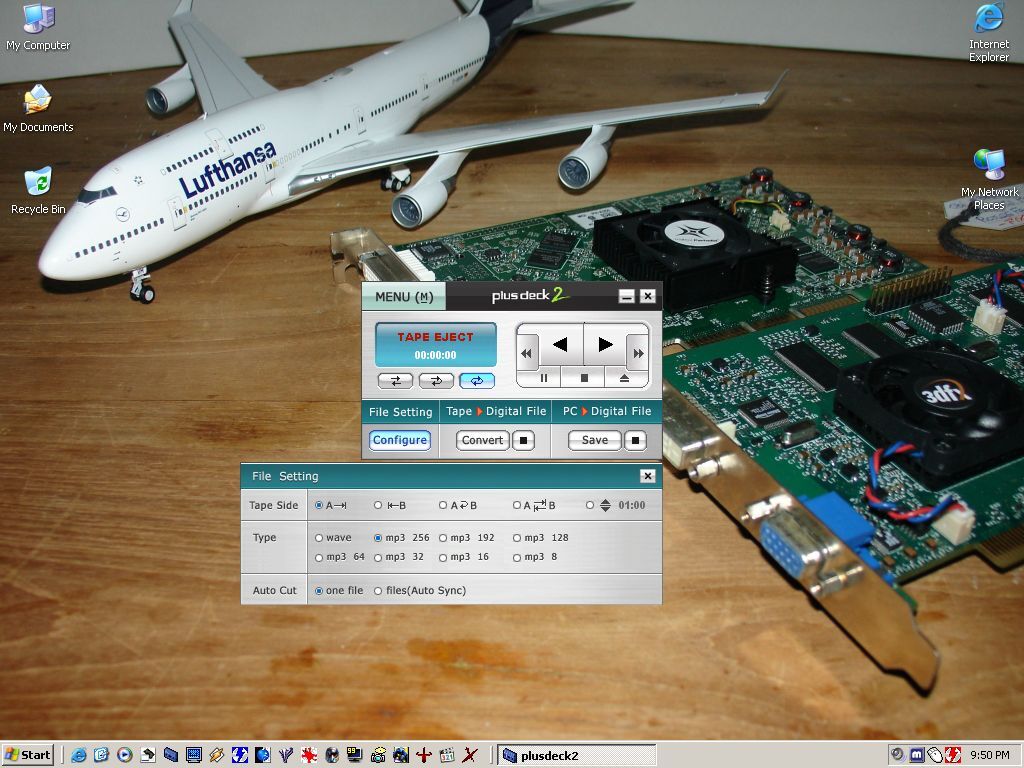This screenshot has width=1024, height=768.
Task: Open Internet Explorer desktop icon
Action: 989,33
